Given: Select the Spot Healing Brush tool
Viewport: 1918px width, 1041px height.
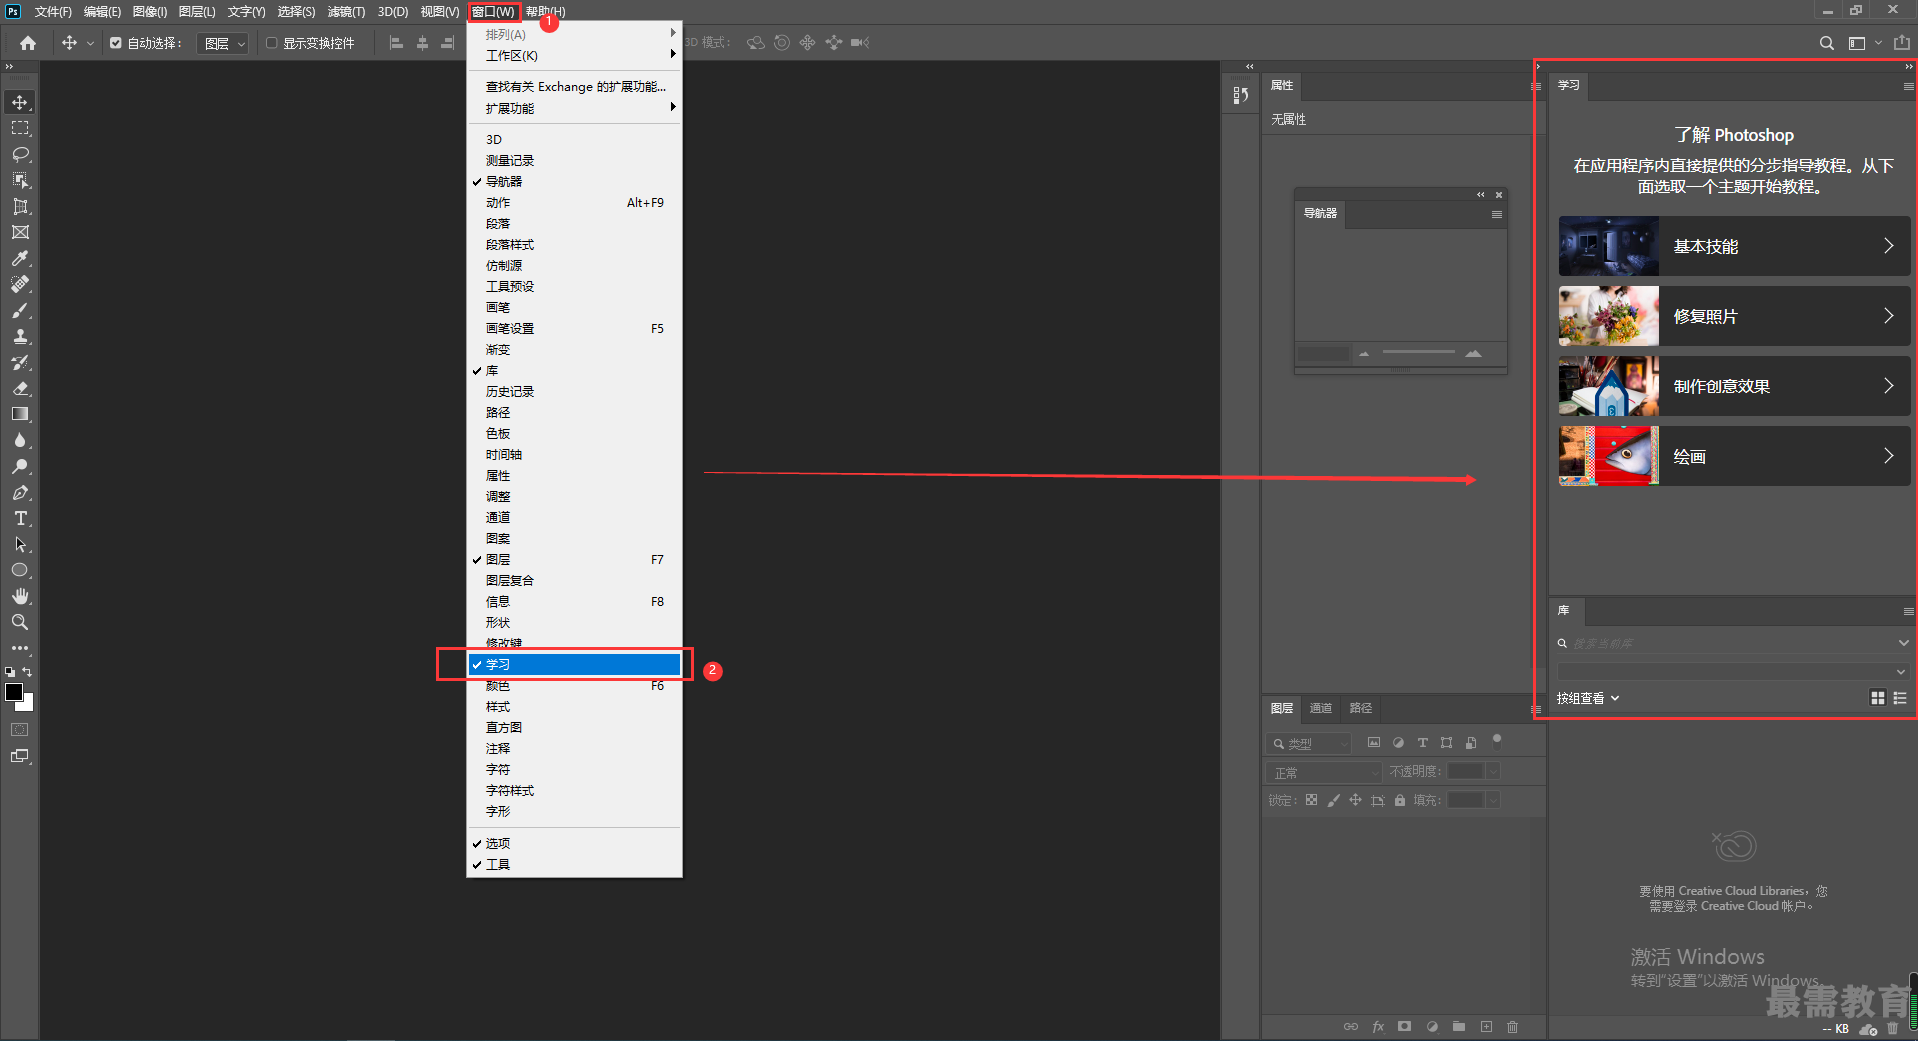Looking at the screenshot, I should tap(20, 284).
